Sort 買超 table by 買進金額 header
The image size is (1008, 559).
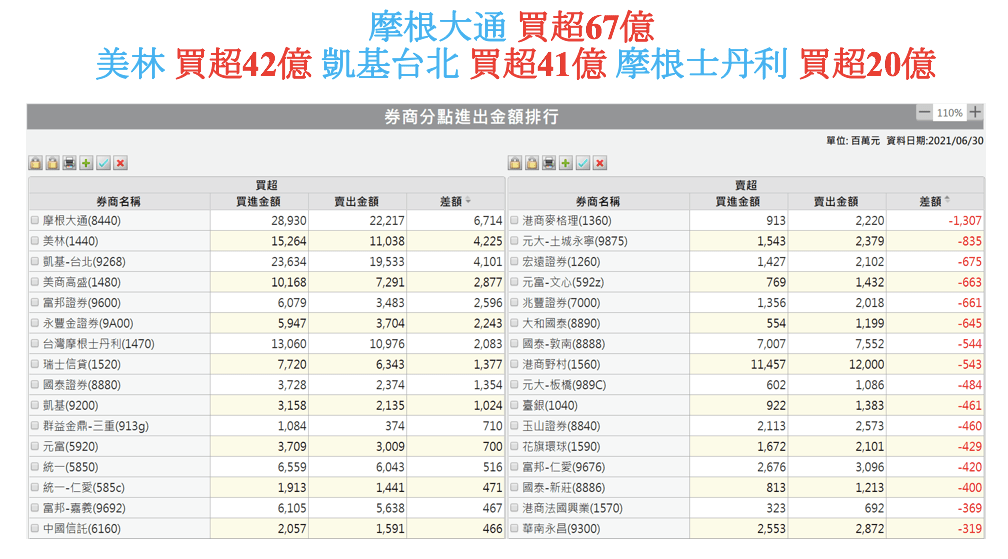[258, 201]
